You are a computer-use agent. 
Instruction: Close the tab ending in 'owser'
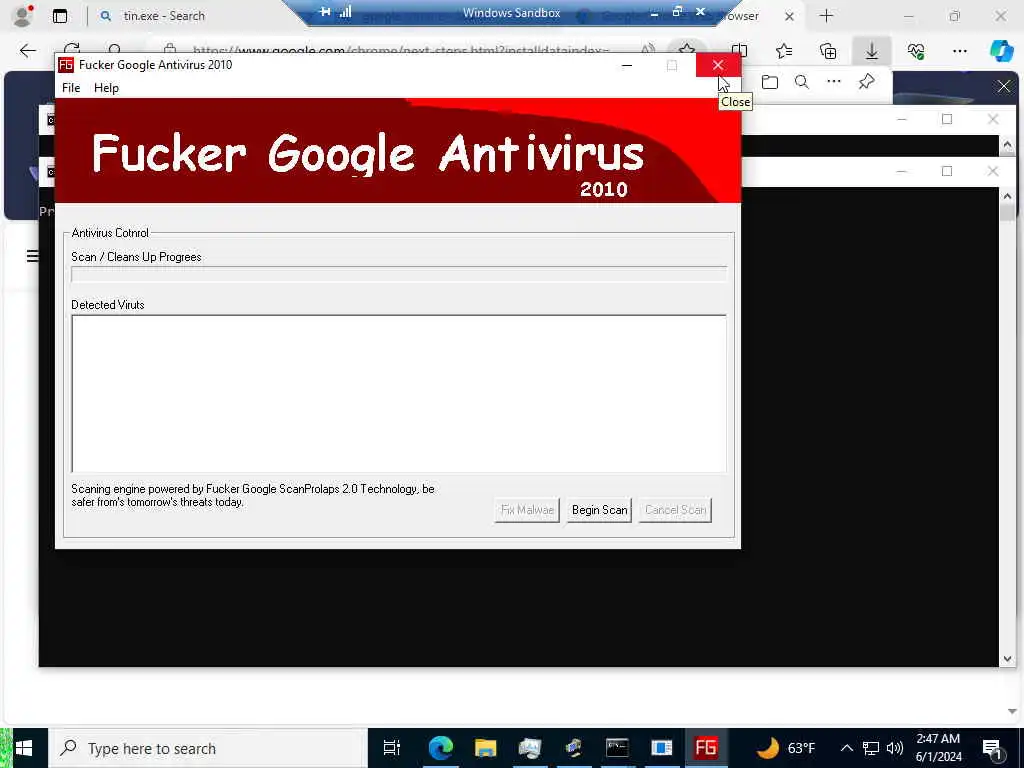pyautogui.click(x=789, y=16)
